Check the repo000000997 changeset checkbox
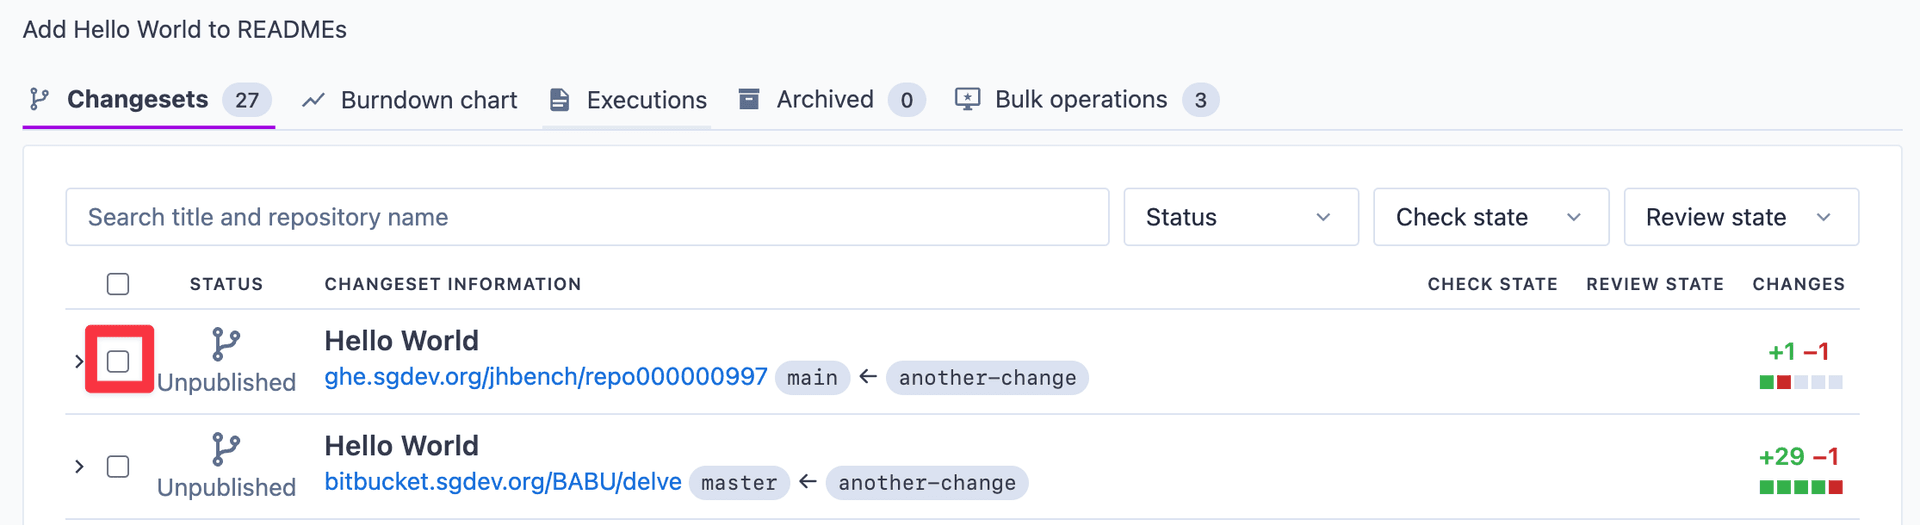Viewport: 1920px width, 525px height. (118, 361)
